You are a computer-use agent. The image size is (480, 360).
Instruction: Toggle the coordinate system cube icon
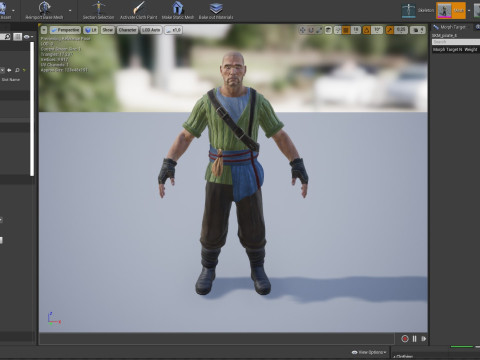[328, 30]
